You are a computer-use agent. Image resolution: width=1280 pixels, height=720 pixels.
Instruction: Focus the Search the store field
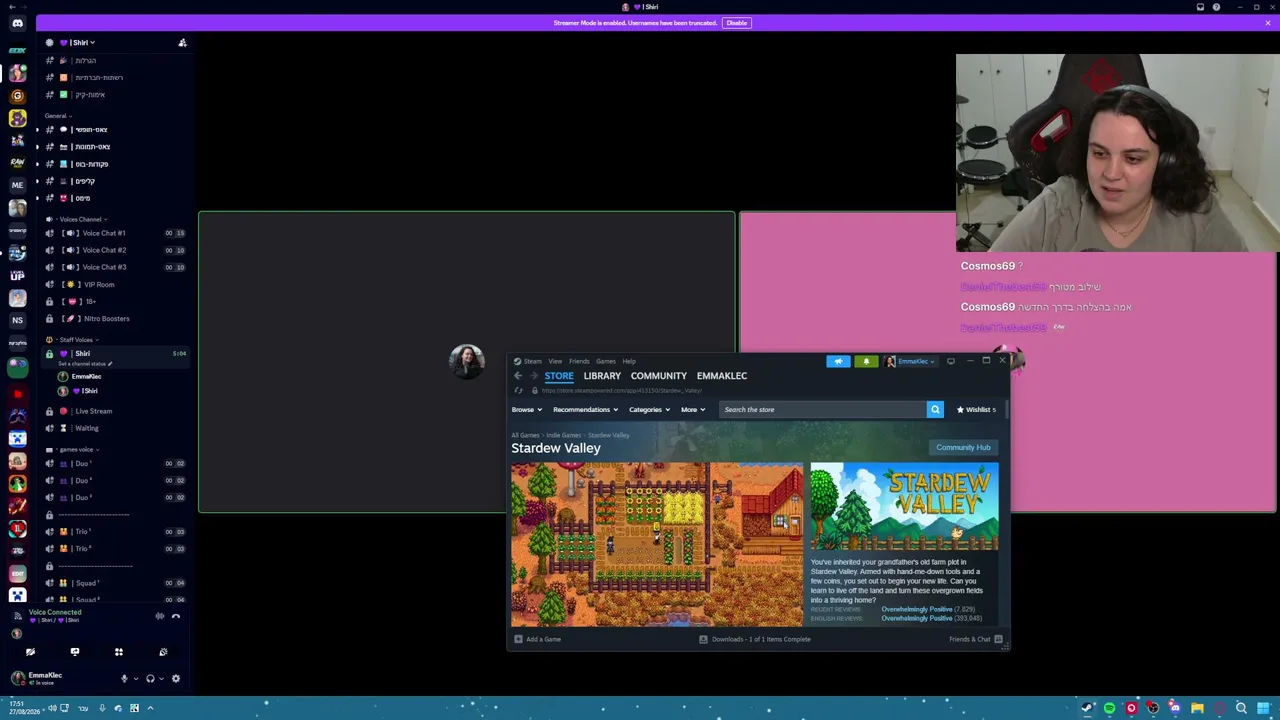[x=822, y=409]
